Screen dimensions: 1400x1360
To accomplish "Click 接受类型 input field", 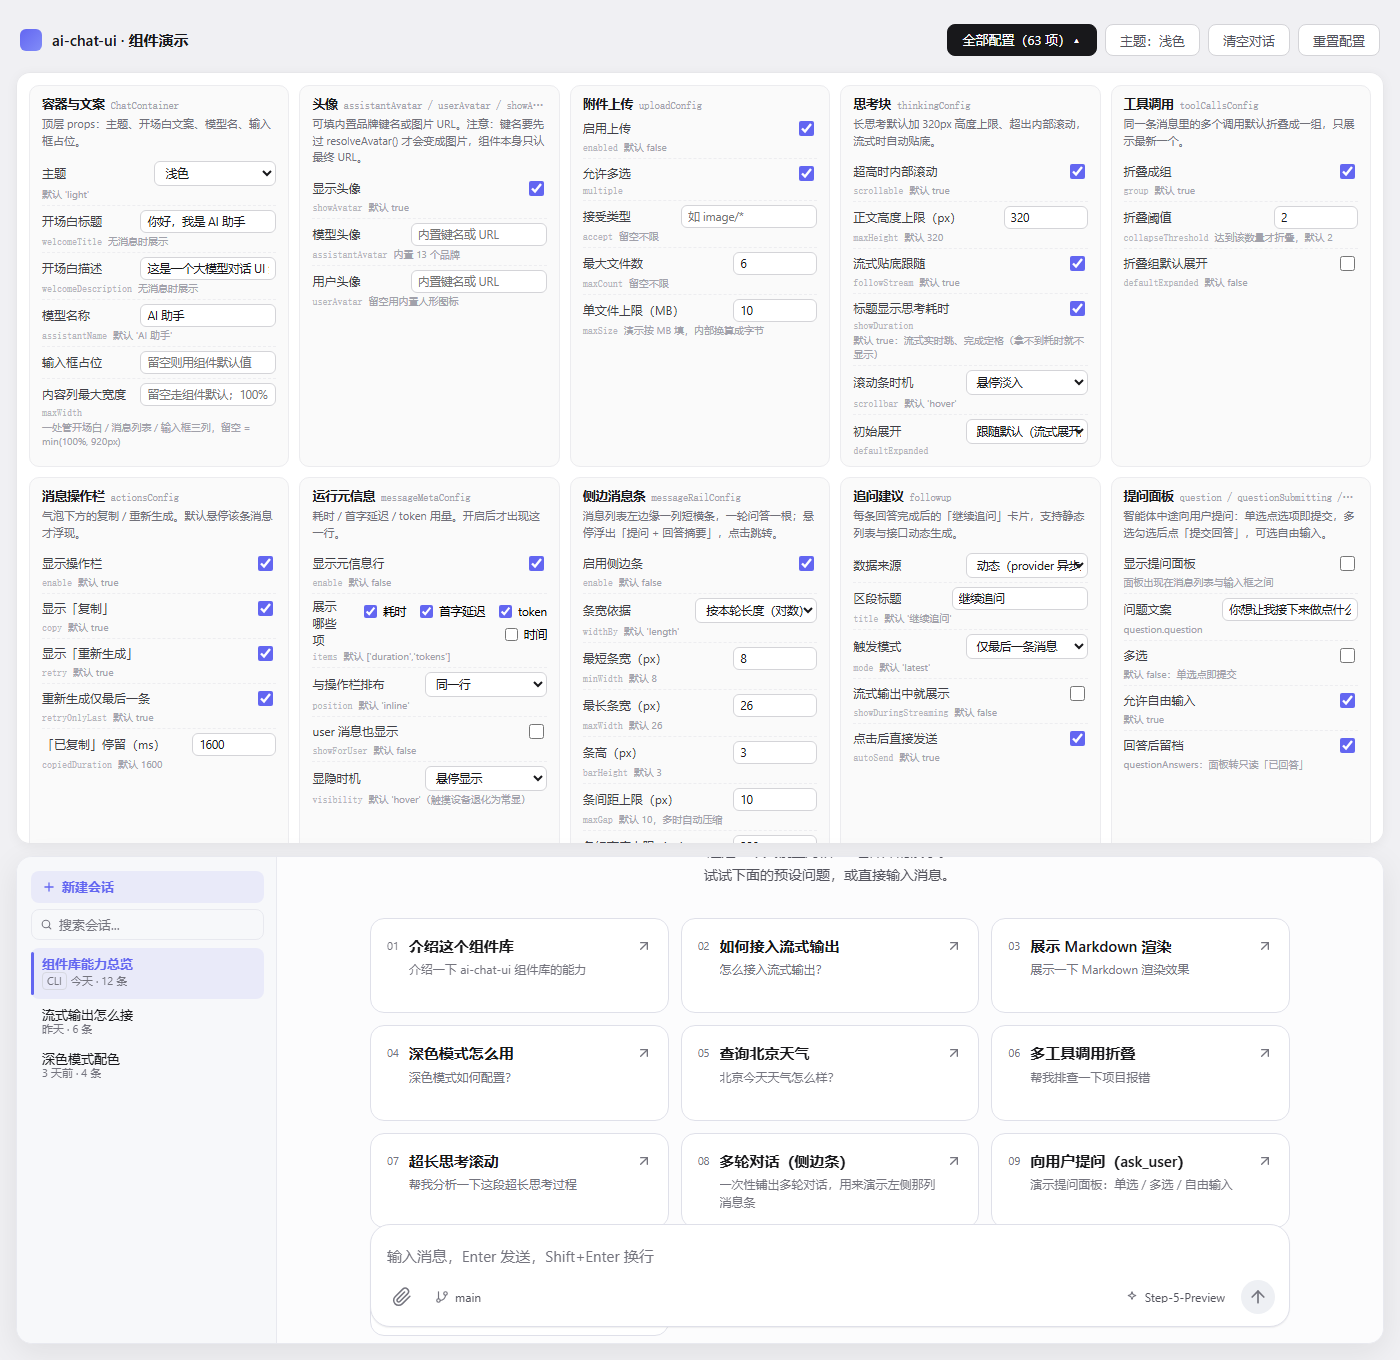I will click(749, 216).
